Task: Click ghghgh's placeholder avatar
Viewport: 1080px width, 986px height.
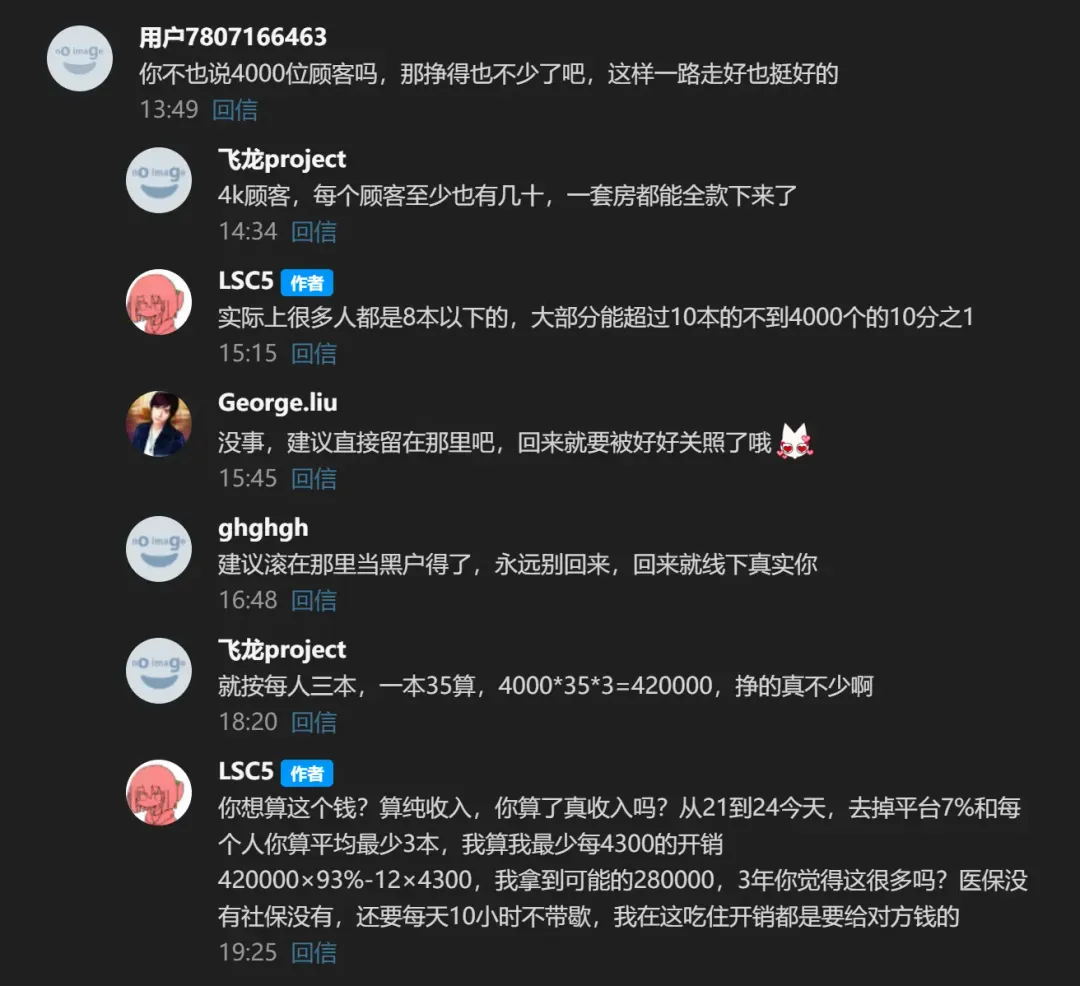Action: point(159,549)
